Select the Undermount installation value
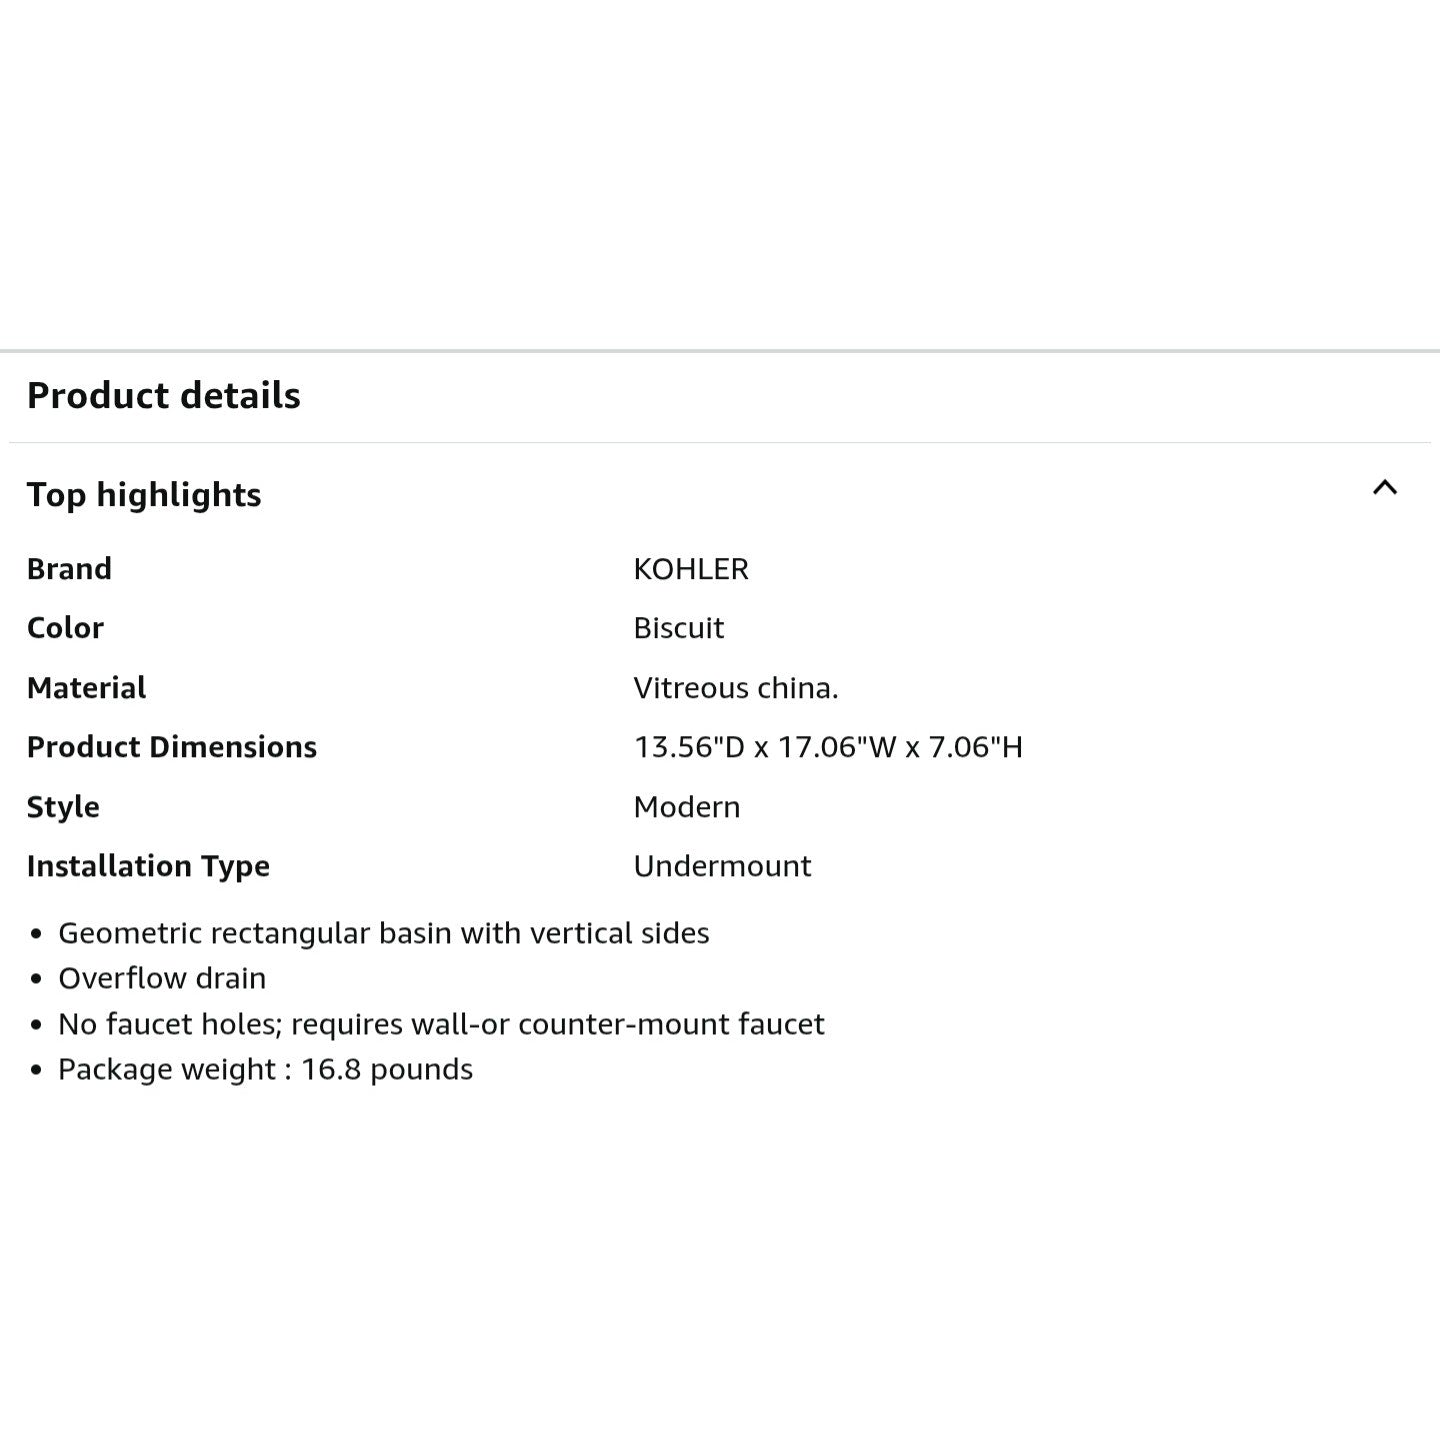1440x1440 pixels. coord(722,866)
